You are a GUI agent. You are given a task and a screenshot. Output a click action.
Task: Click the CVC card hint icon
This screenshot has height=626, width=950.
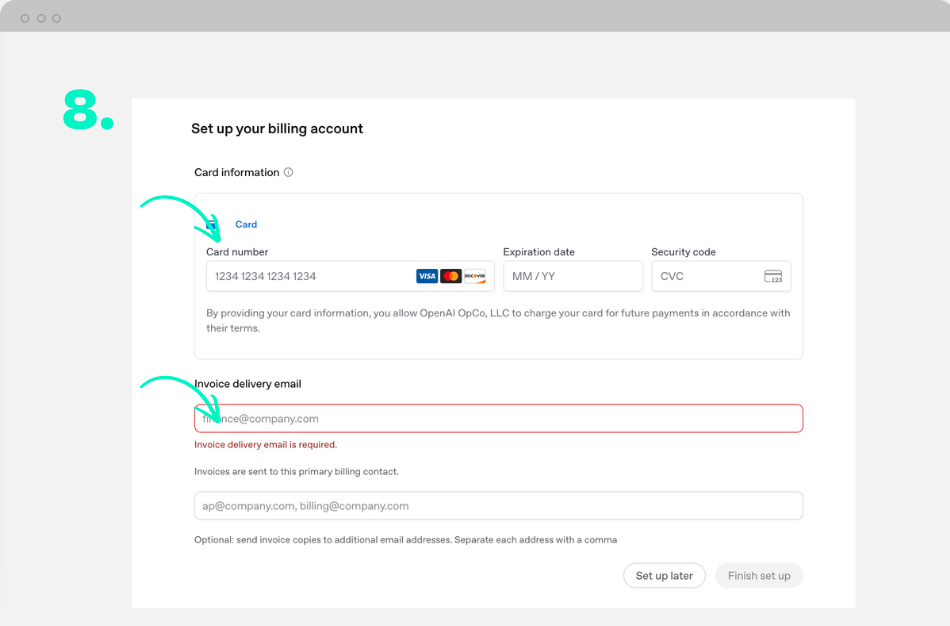[773, 276]
